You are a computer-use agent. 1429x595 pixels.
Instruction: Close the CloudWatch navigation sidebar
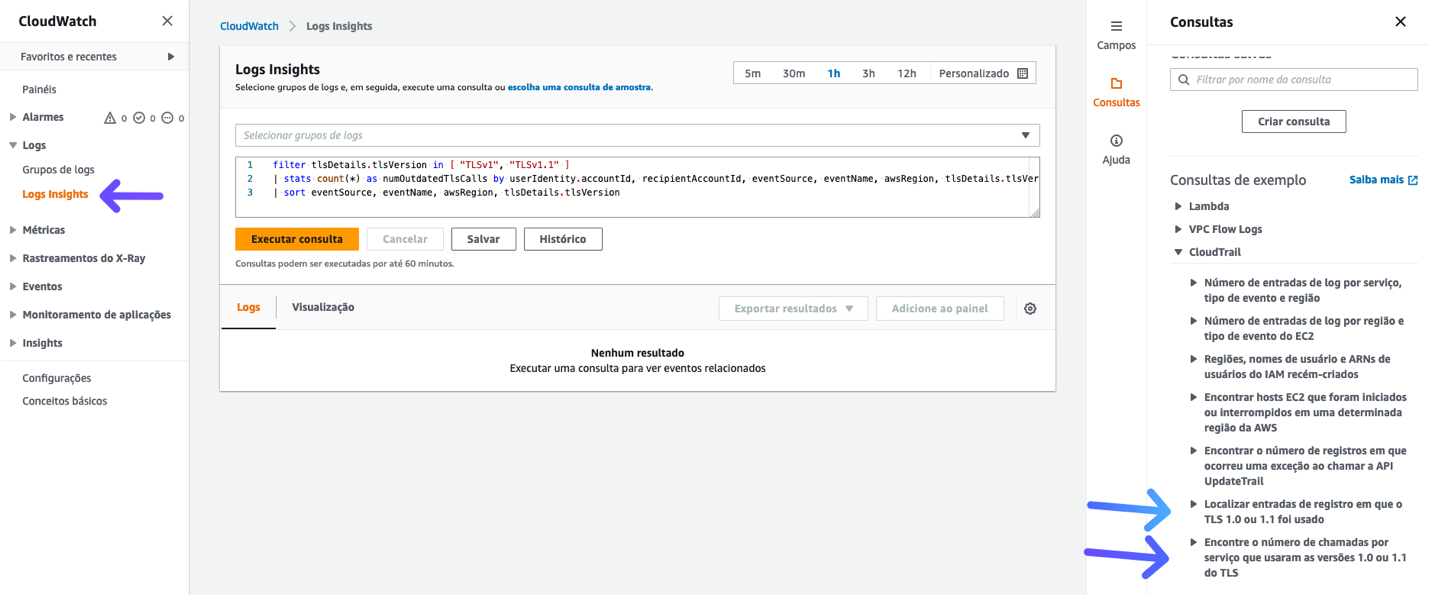click(x=167, y=21)
